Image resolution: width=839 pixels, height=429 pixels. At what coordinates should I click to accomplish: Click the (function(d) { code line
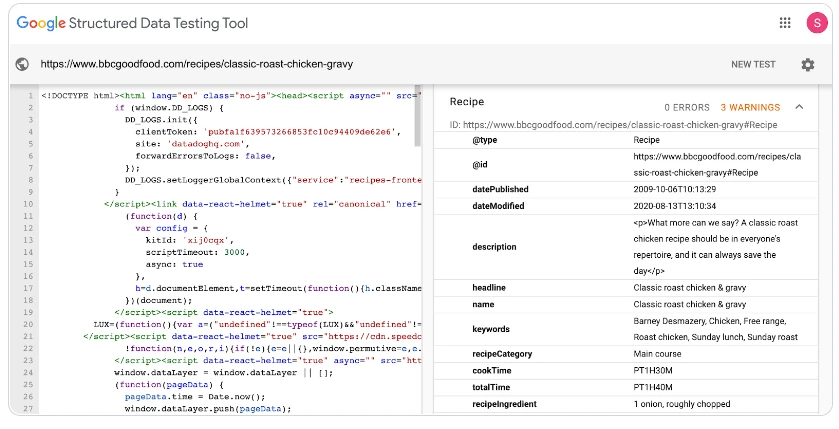coord(161,216)
